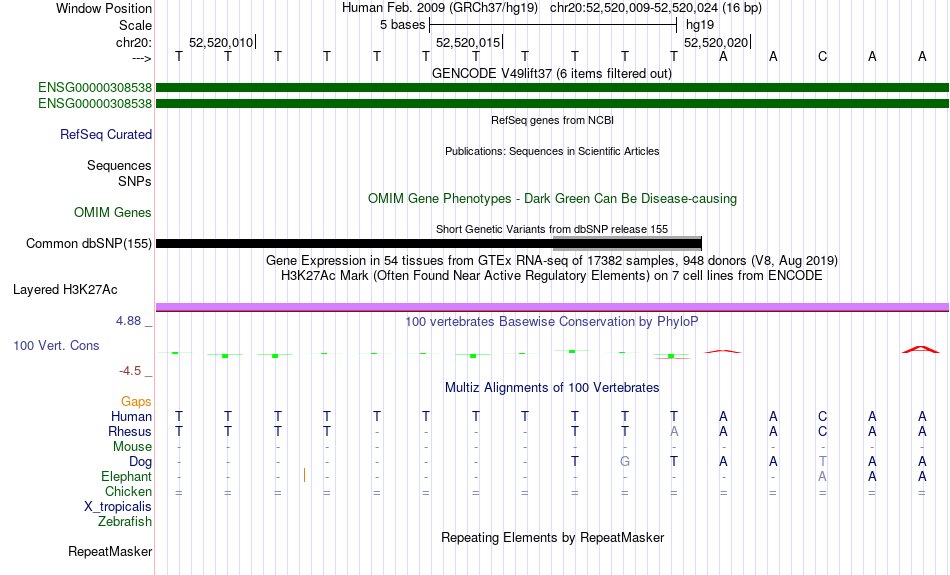Image resolution: width=950 pixels, height=575 pixels.
Task: Click the ---> sequence direction arrow label
Action: (141, 58)
